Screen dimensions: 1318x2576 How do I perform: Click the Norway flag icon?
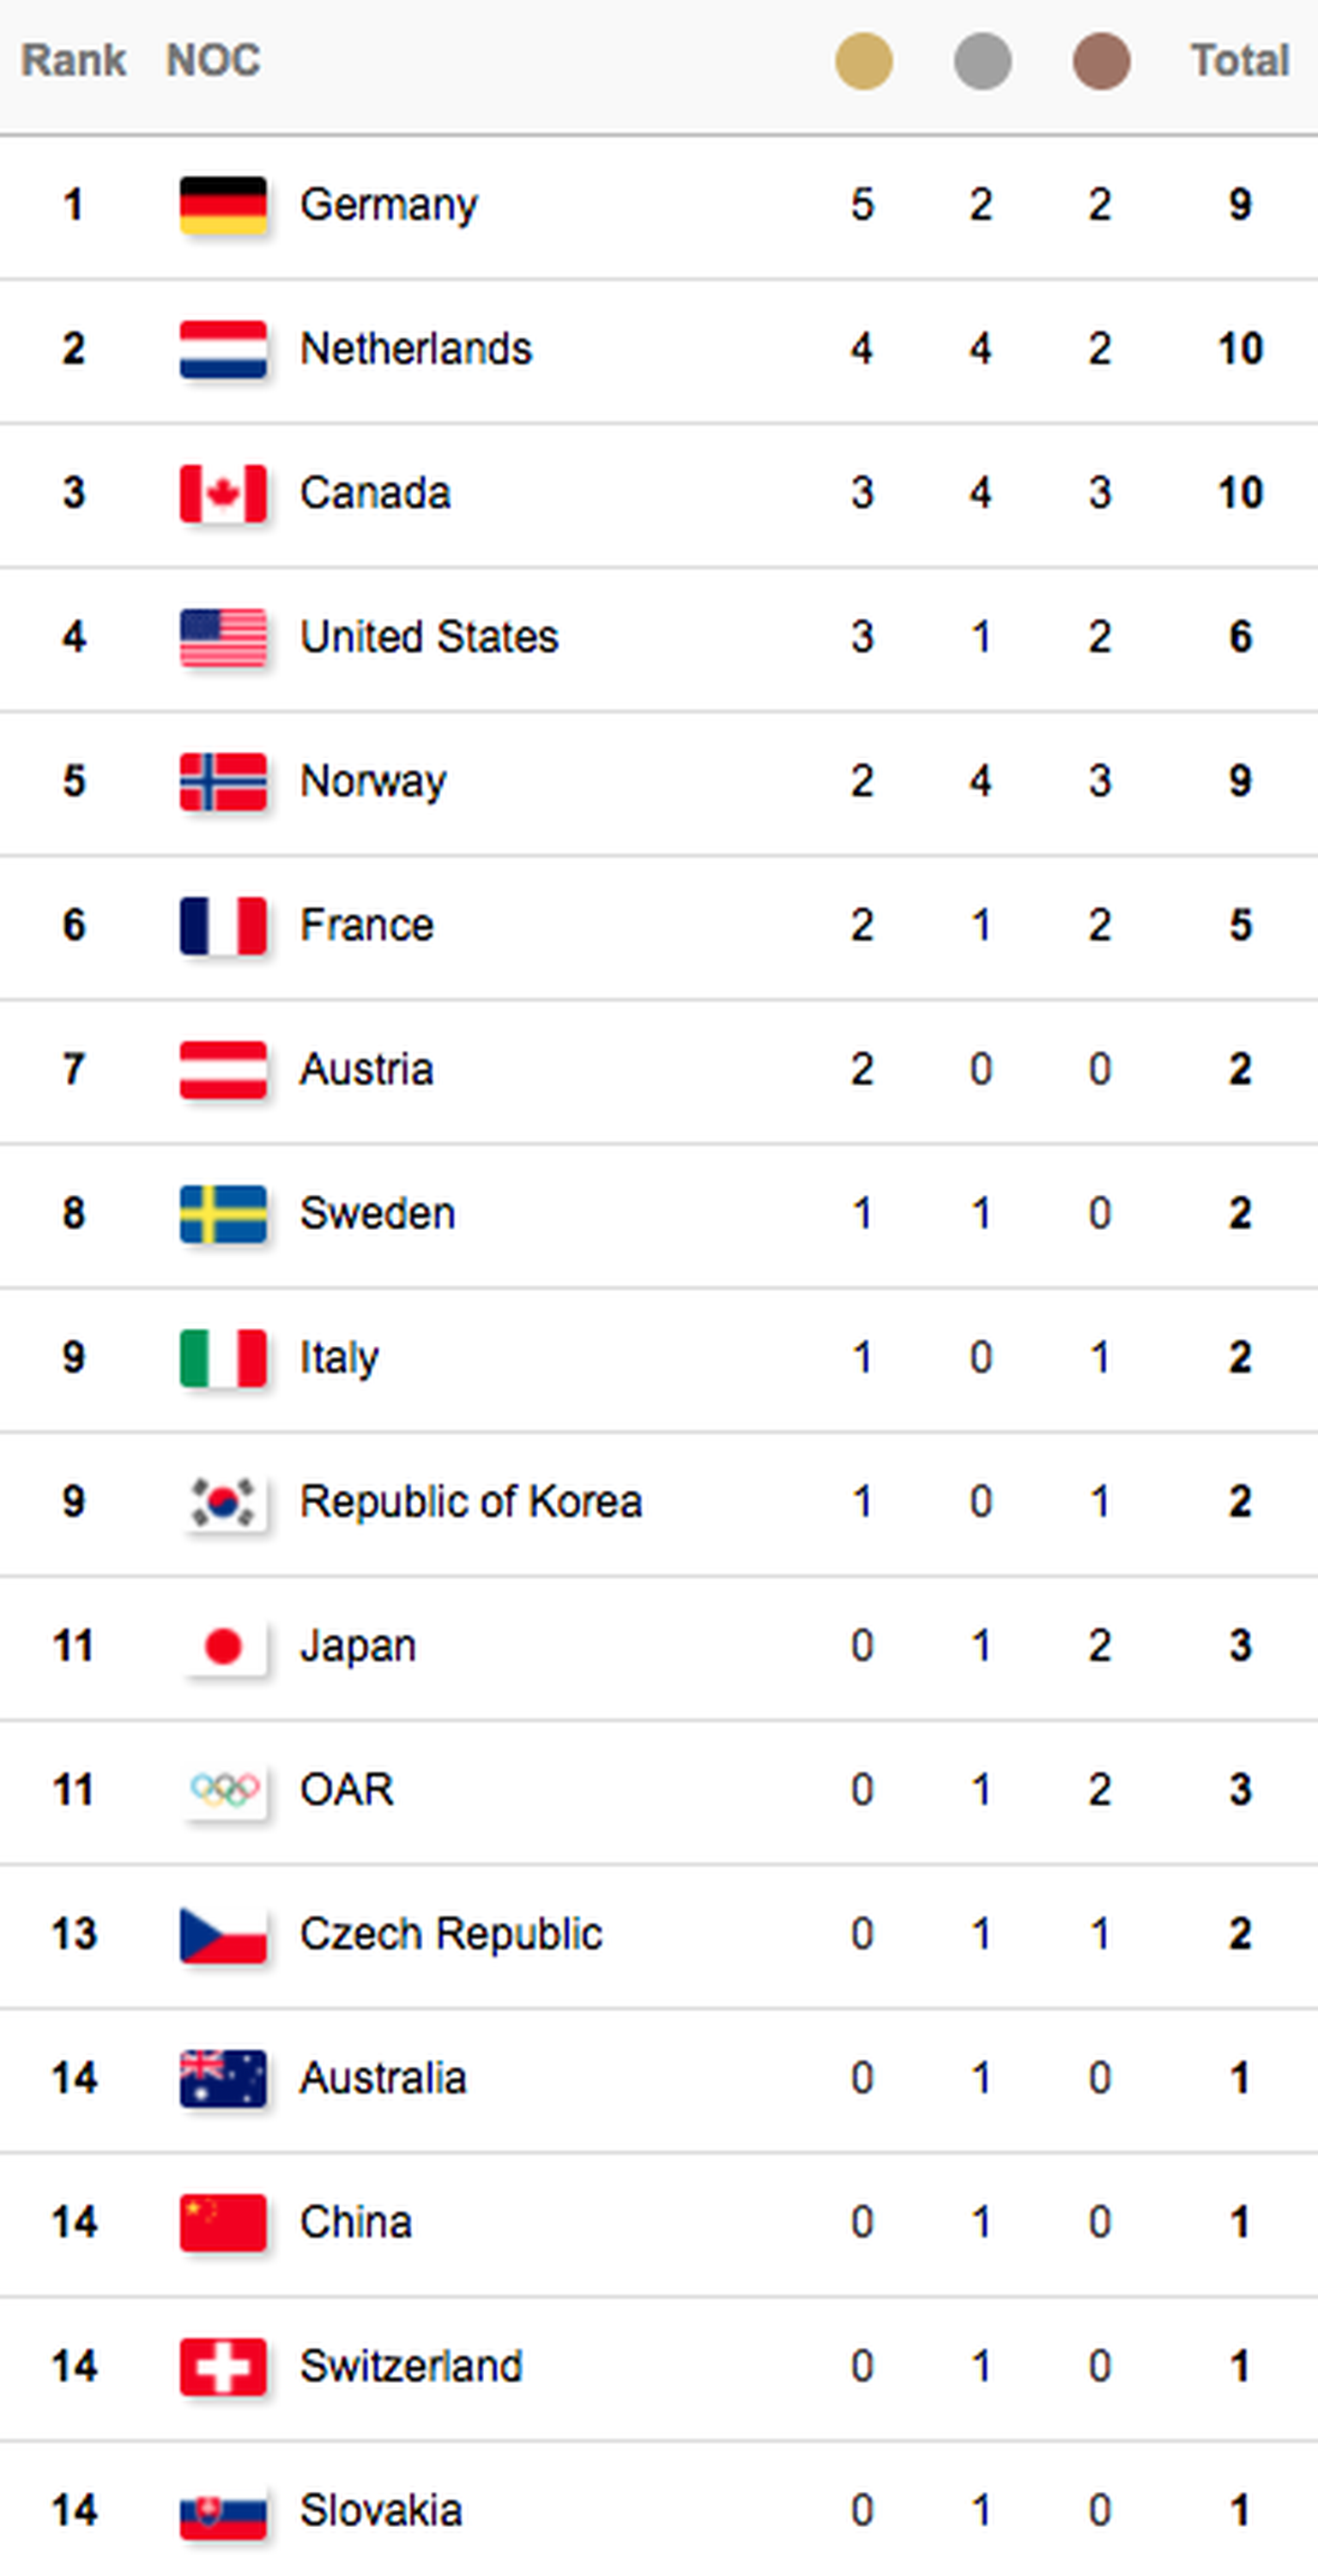[223, 781]
